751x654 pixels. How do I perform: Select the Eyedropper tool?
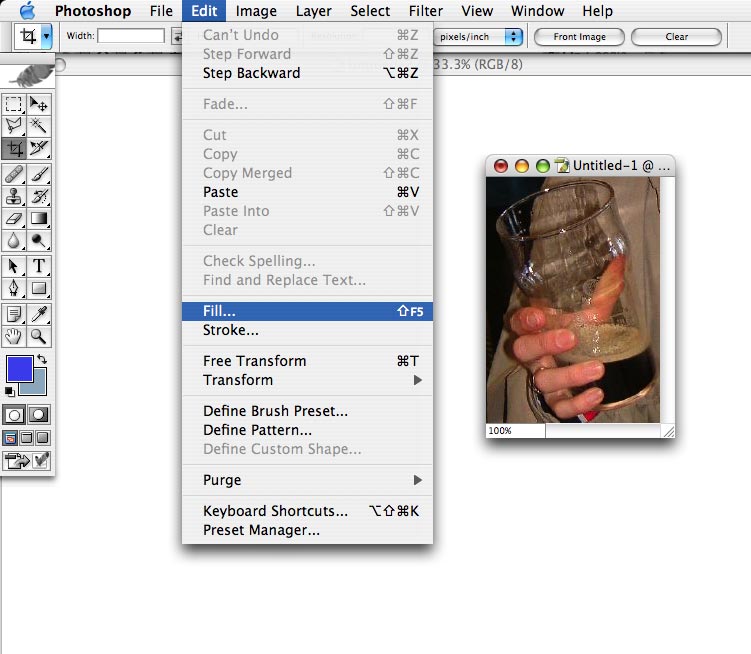click(39, 314)
